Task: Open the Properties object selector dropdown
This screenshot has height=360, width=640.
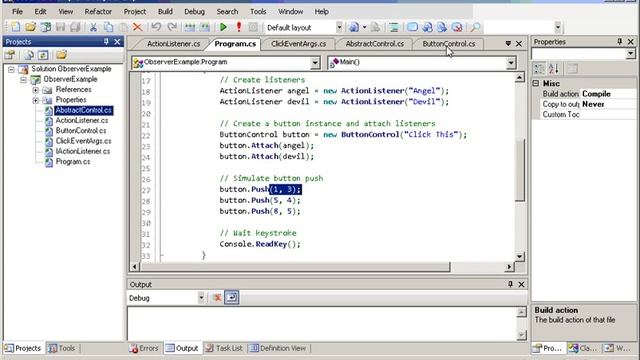Action: 630,54
